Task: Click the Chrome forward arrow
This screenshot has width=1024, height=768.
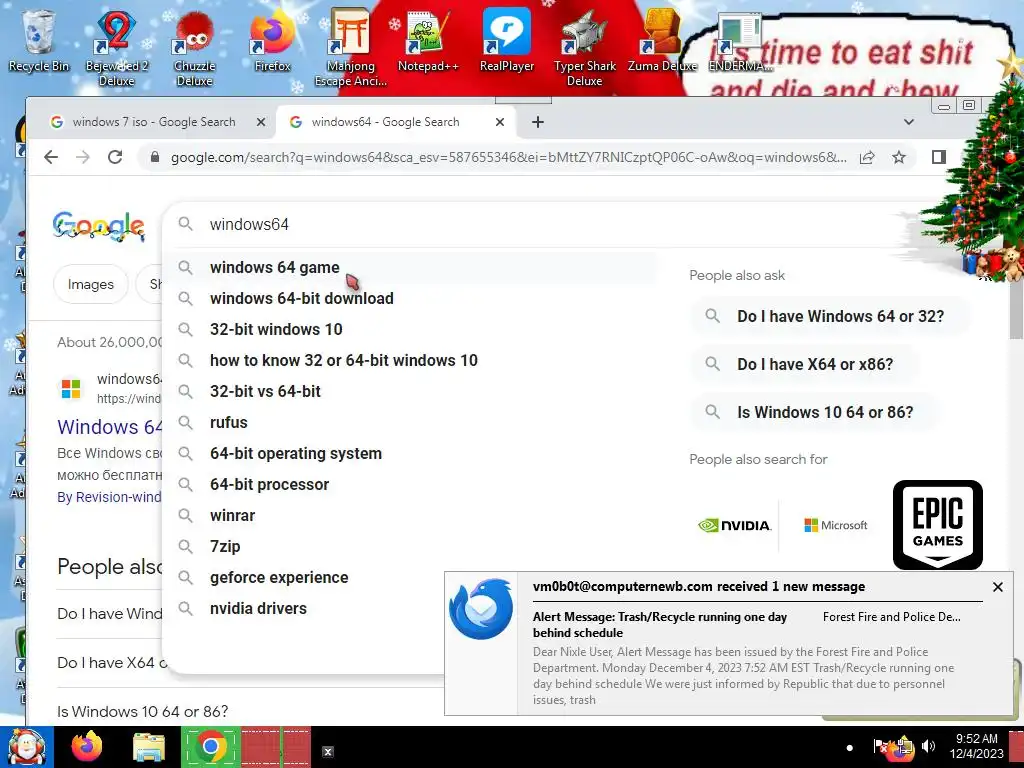Action: click(x=83, y=157)
